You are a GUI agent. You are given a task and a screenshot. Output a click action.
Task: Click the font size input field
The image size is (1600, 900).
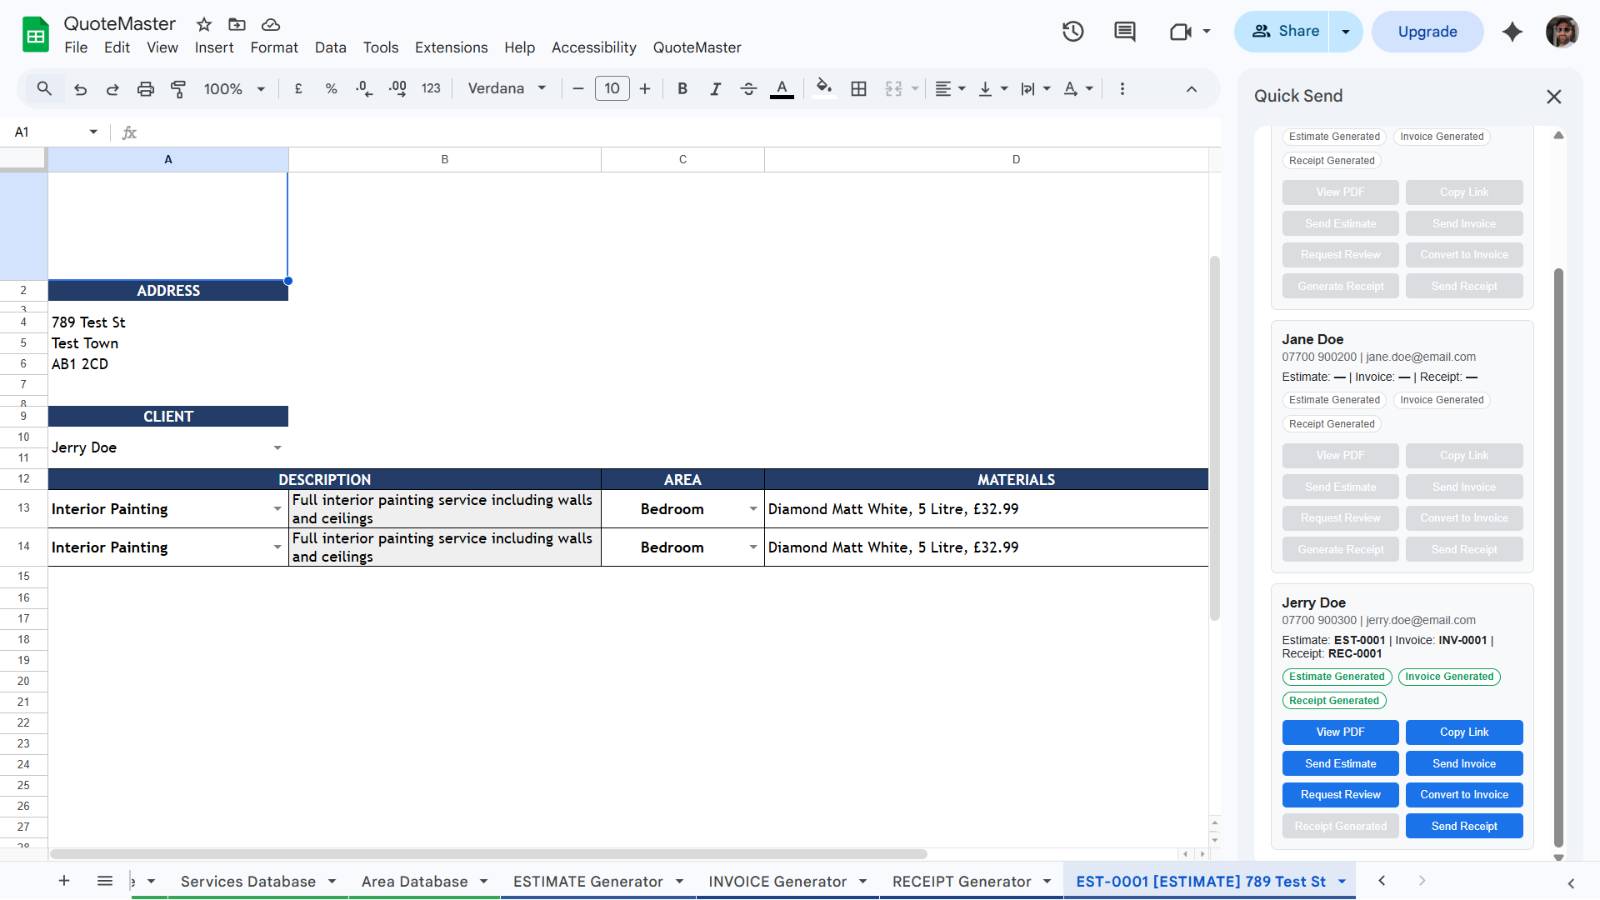coord(612,89)
